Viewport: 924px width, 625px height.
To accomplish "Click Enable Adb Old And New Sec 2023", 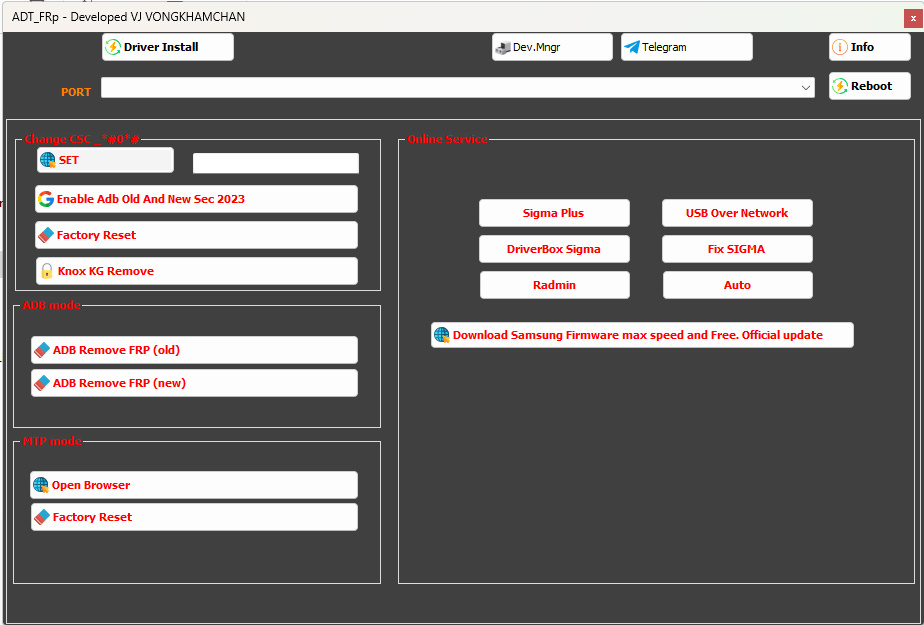I will tap(150, 199).
